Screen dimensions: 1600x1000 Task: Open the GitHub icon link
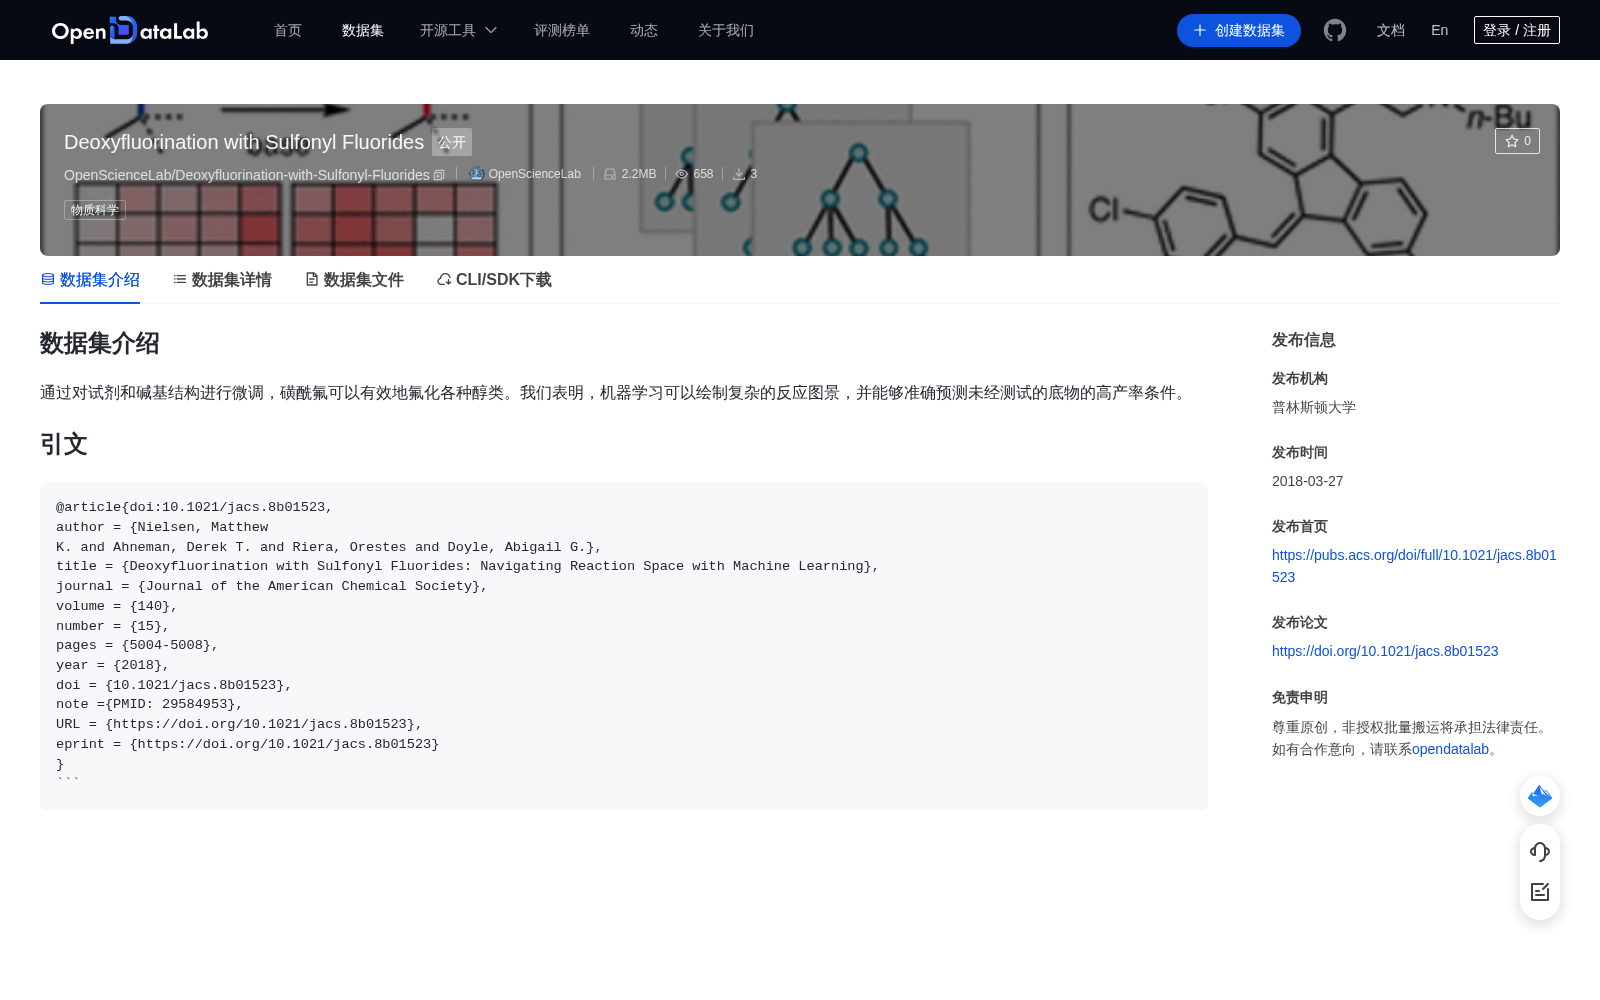pyautogui.click(x=1335, y=30)
